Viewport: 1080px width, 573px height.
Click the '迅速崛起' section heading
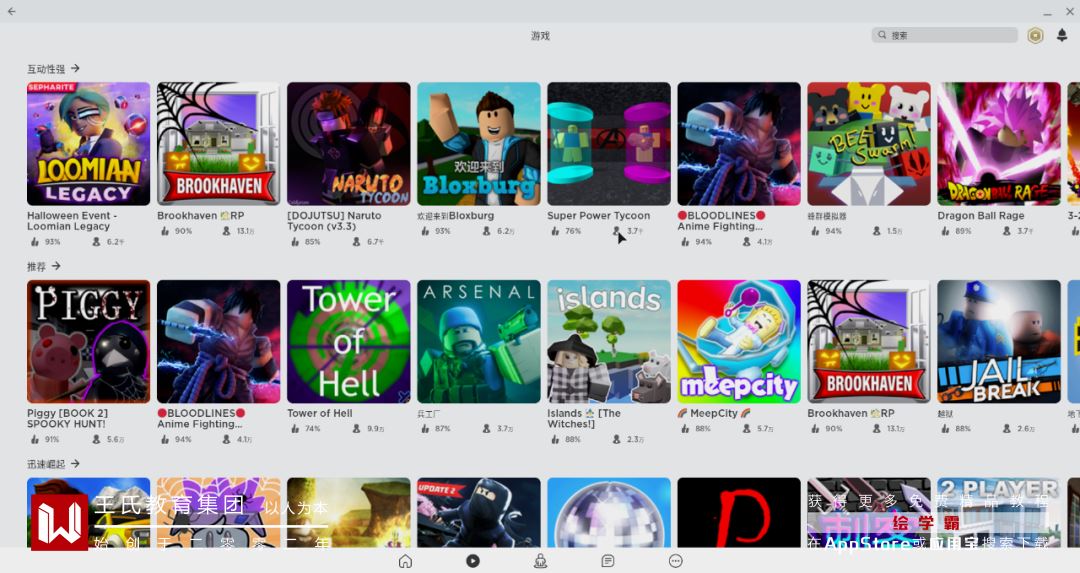[x=46, y=464]
